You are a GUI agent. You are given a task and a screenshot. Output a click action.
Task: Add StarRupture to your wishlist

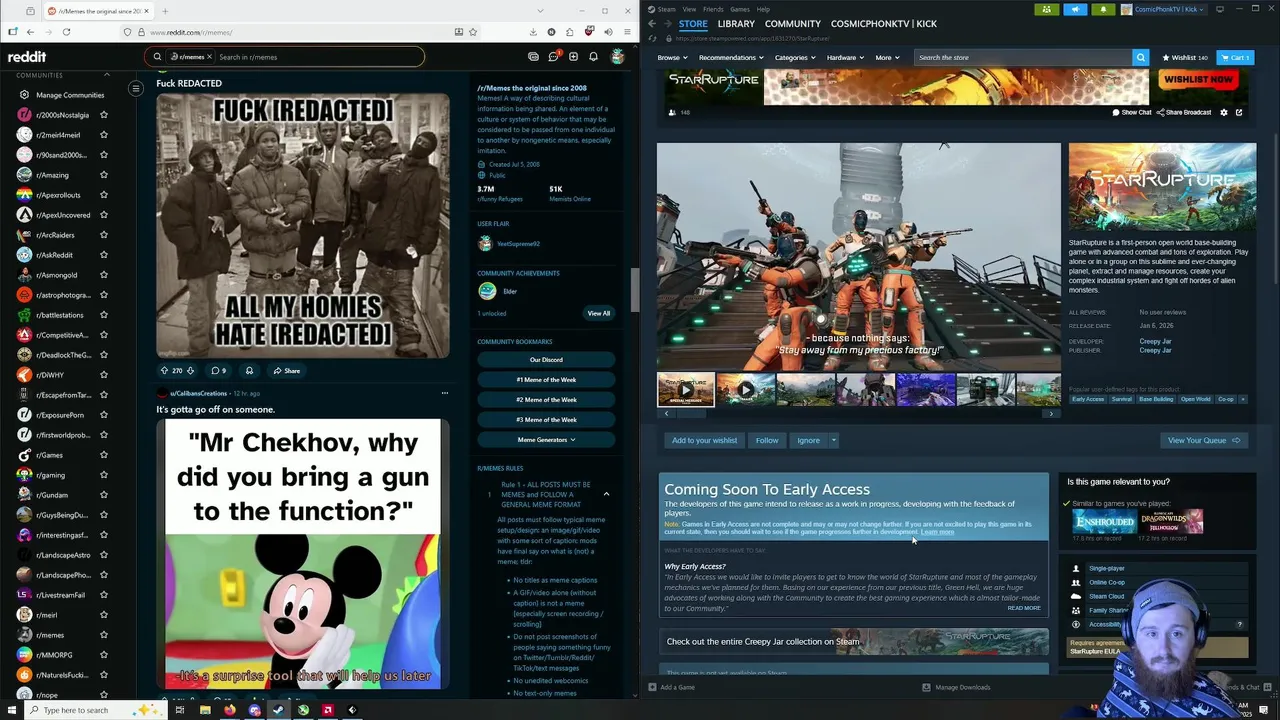tap(704, 440)
